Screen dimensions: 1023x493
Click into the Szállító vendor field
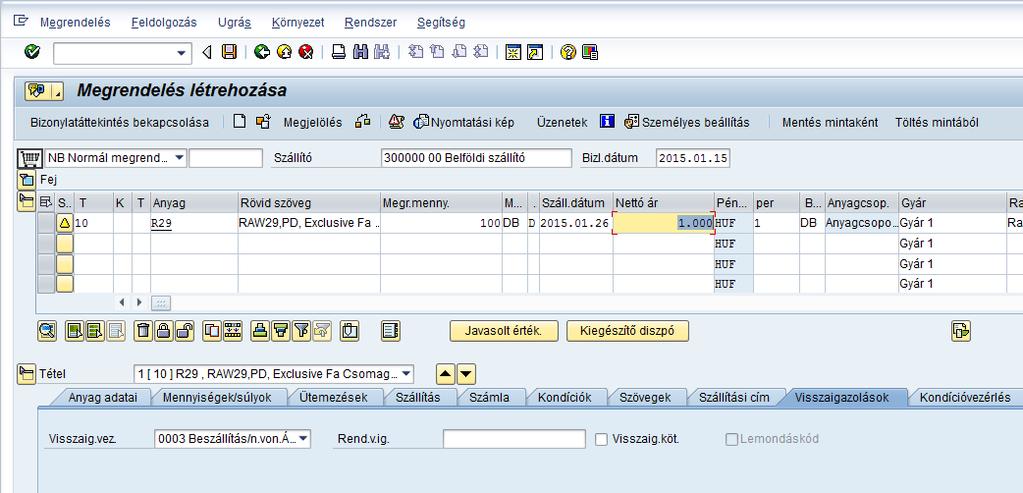pos(476,158)
